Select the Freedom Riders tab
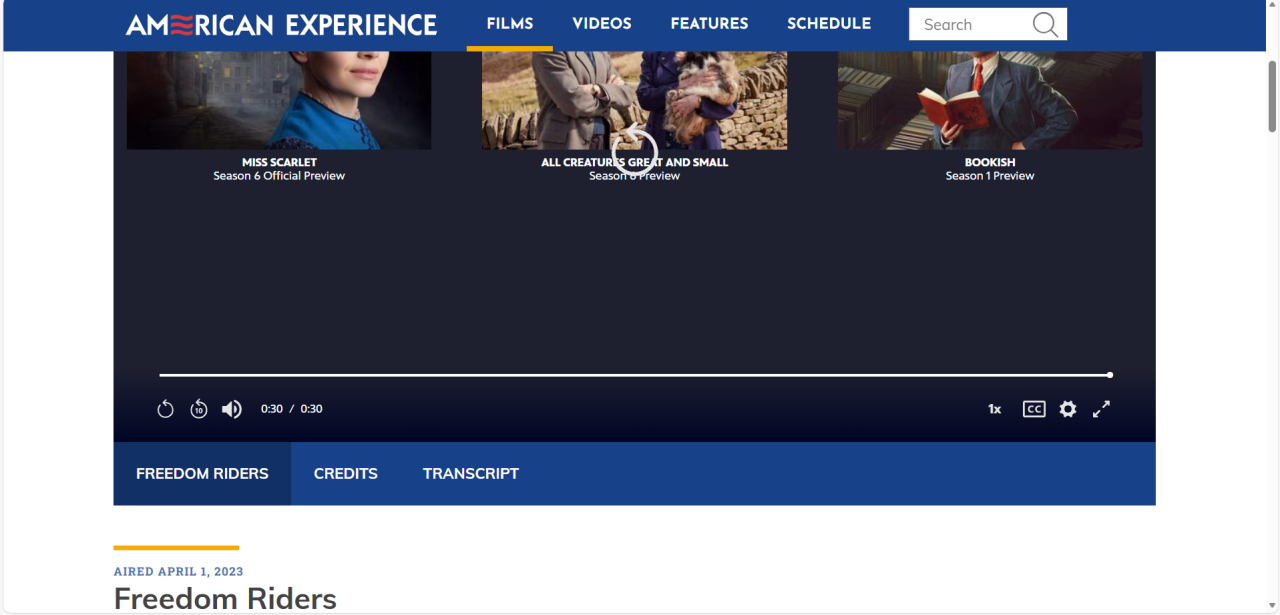The height and width of the screenshot is (615, 1280). (202, 474)
